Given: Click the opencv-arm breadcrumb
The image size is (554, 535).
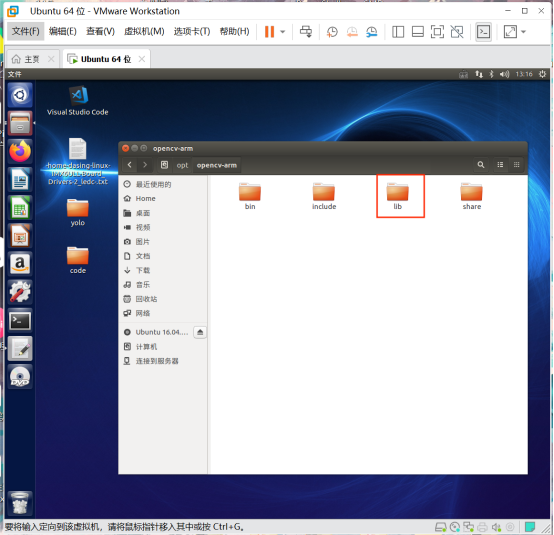Looking at the screenshot, I should (x=217, y=165).
